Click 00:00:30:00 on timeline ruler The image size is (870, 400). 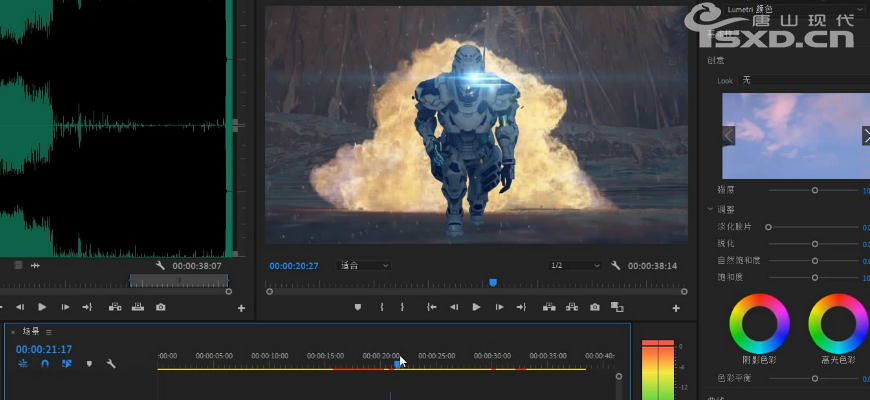[492, 356]
